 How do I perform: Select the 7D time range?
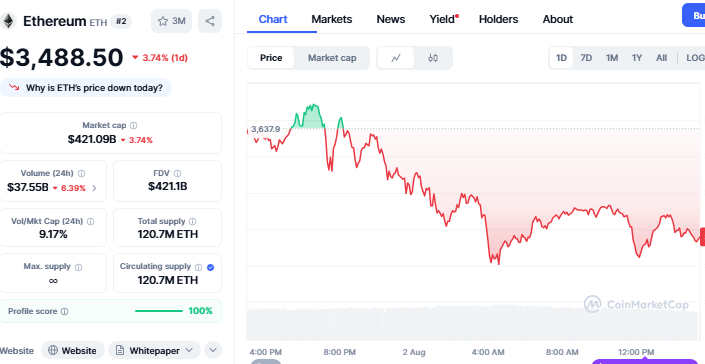point(586,58)
